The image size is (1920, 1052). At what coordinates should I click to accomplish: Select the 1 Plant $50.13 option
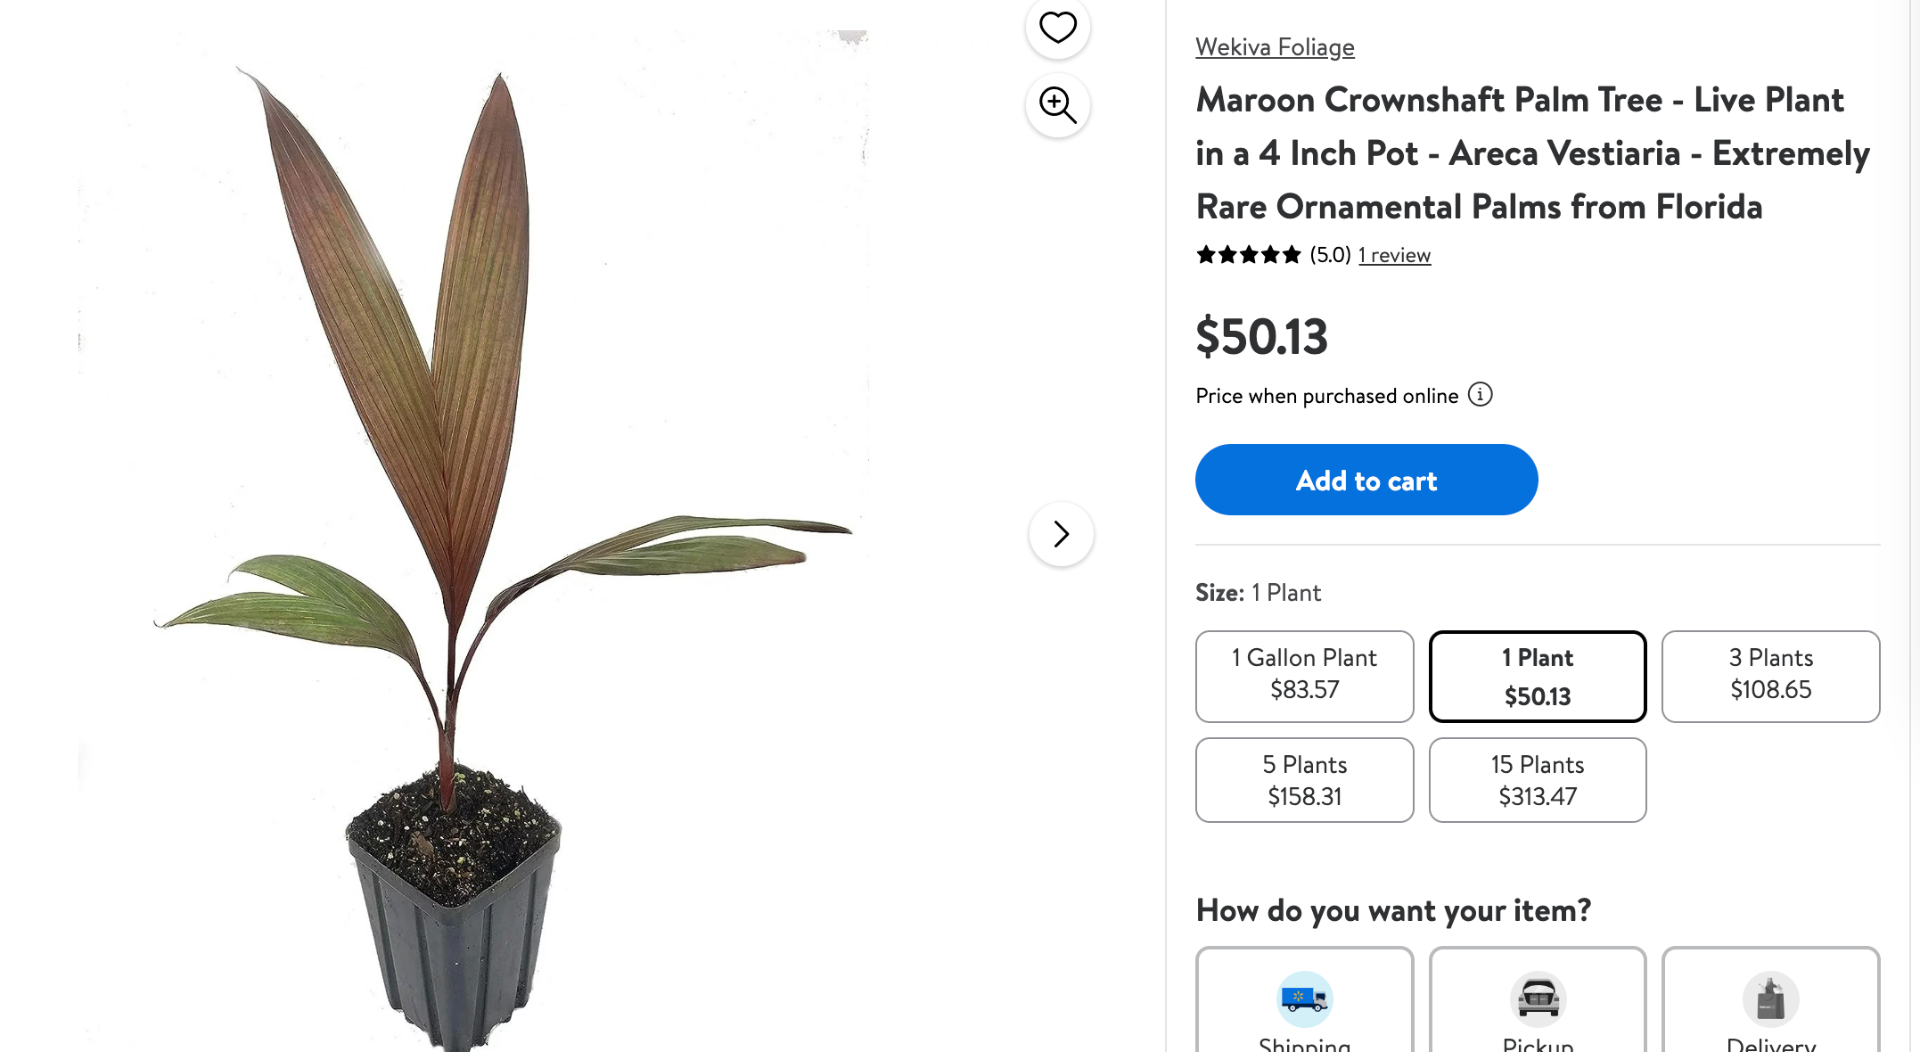click(1538, 676)
